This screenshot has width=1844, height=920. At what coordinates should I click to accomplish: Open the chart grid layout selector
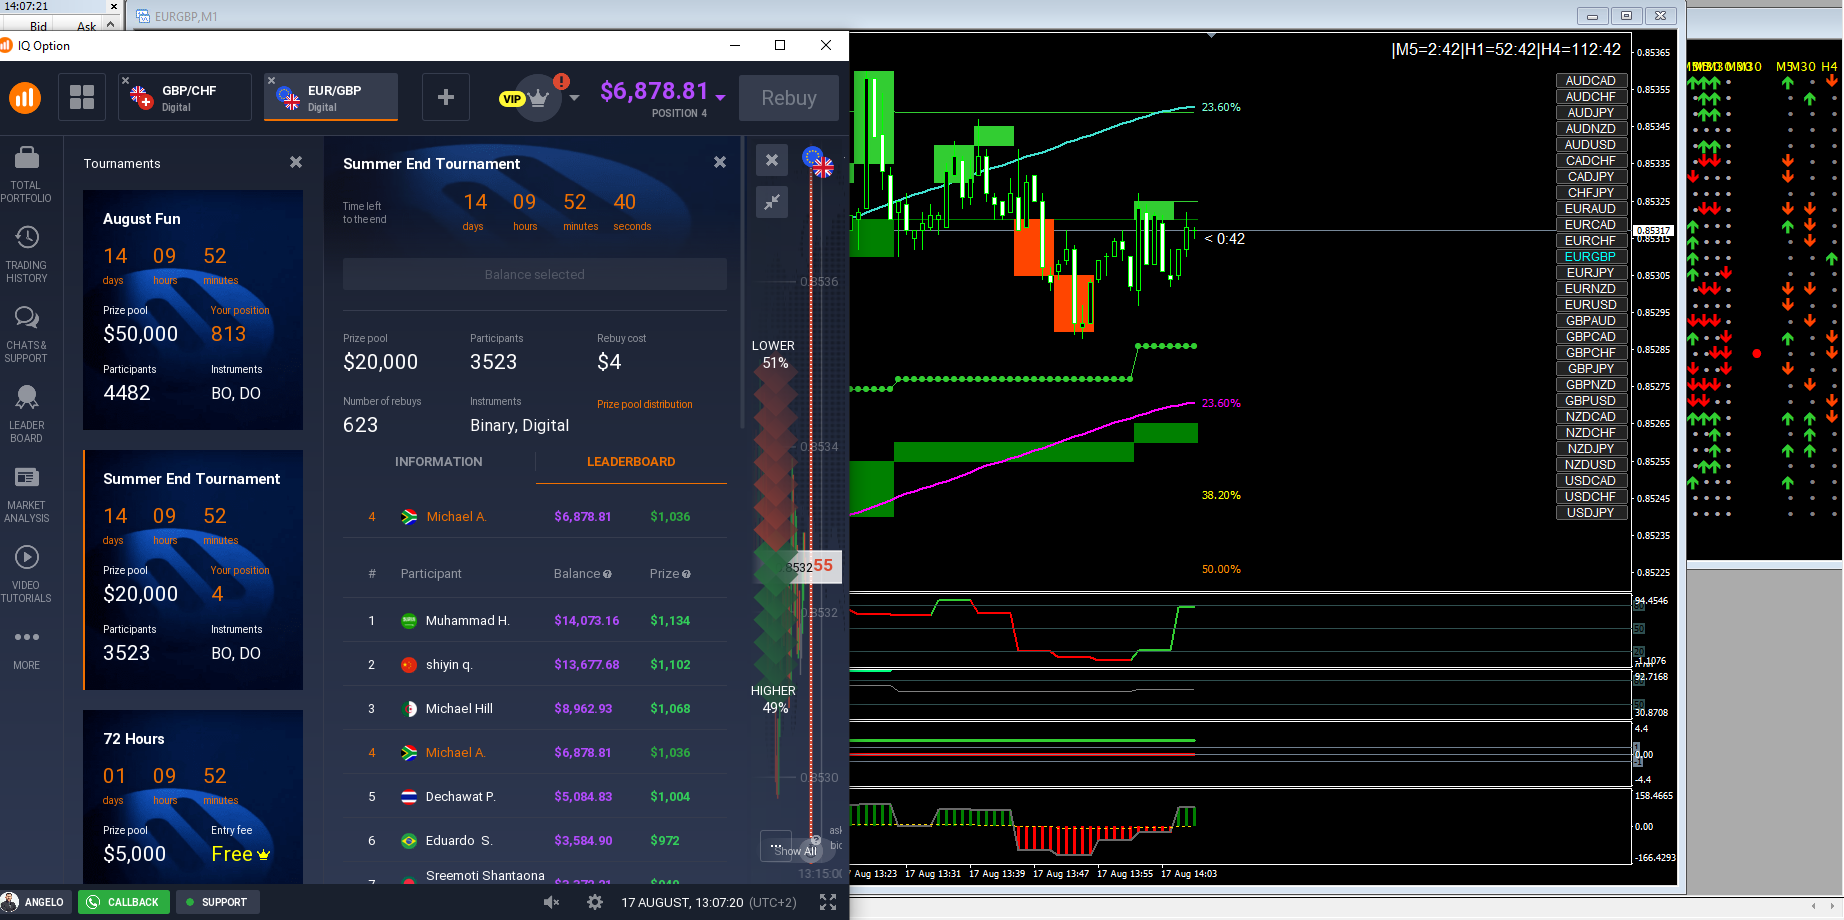tap(82, 97)
